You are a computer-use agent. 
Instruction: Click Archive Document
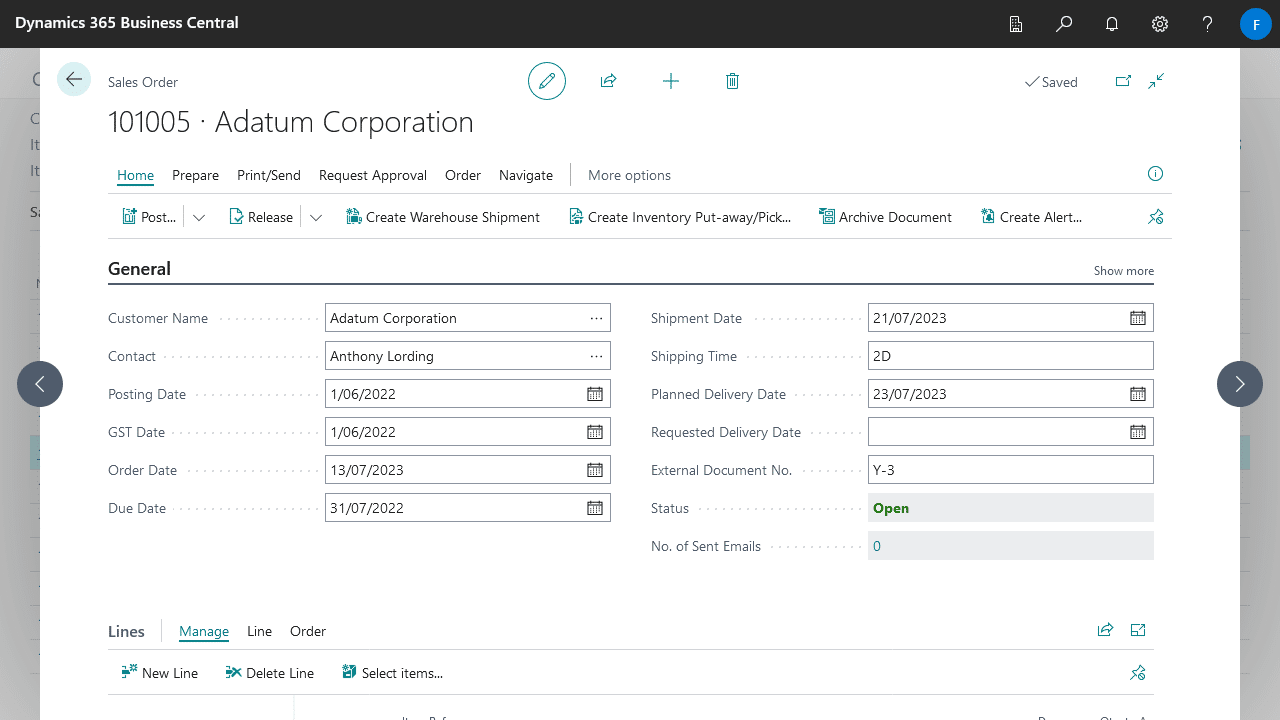[x=885, y=217]
